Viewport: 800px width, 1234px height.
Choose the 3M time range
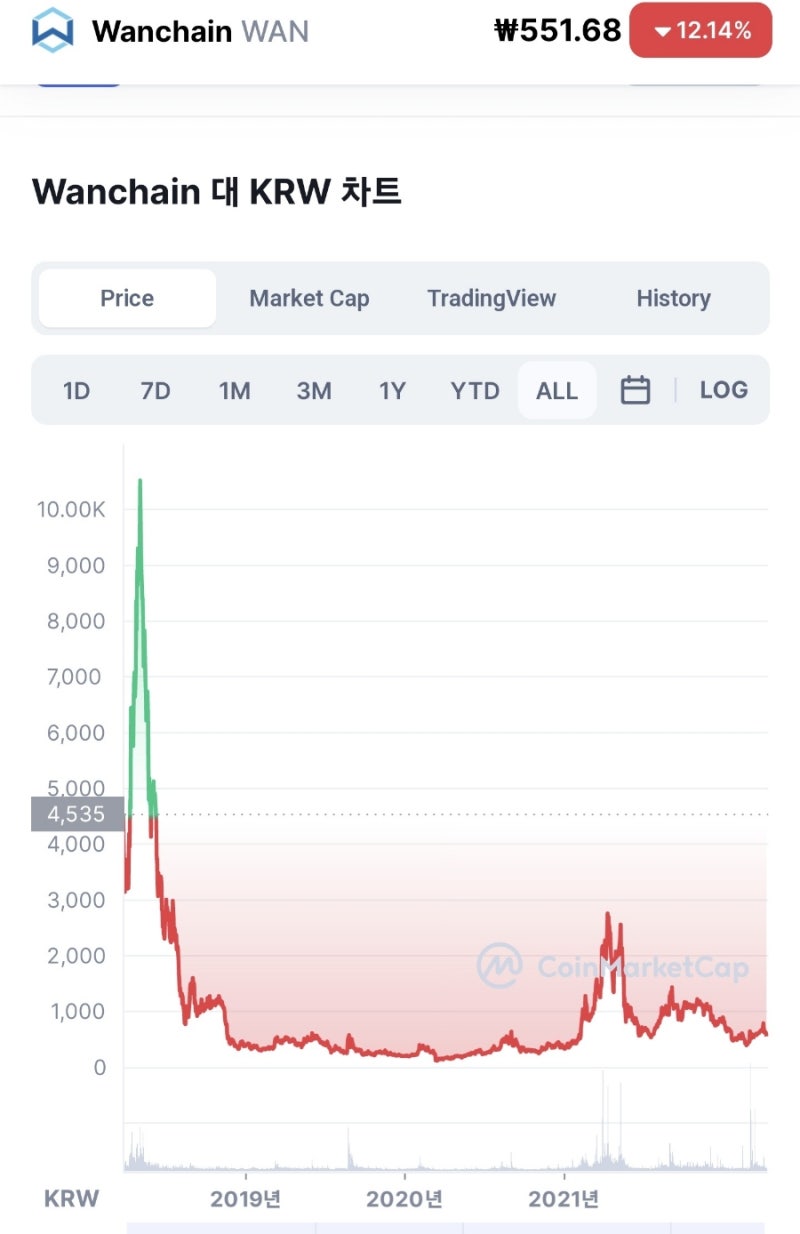click(x=313, y=390)
